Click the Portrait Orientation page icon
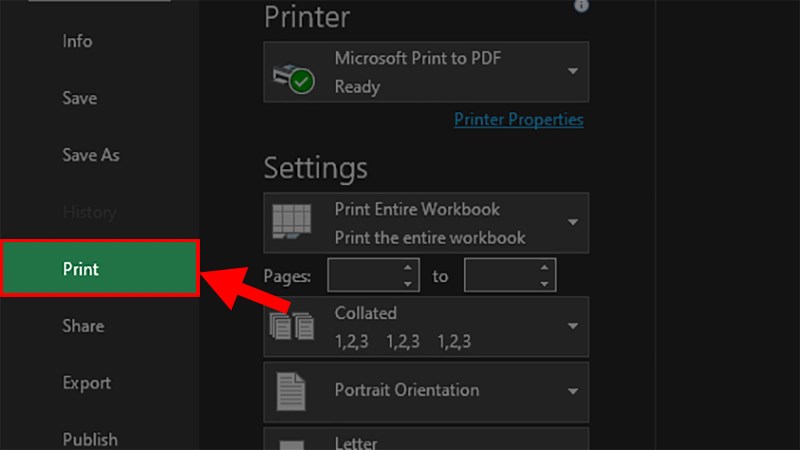800x450 pixels. click(x=291, y=391)
